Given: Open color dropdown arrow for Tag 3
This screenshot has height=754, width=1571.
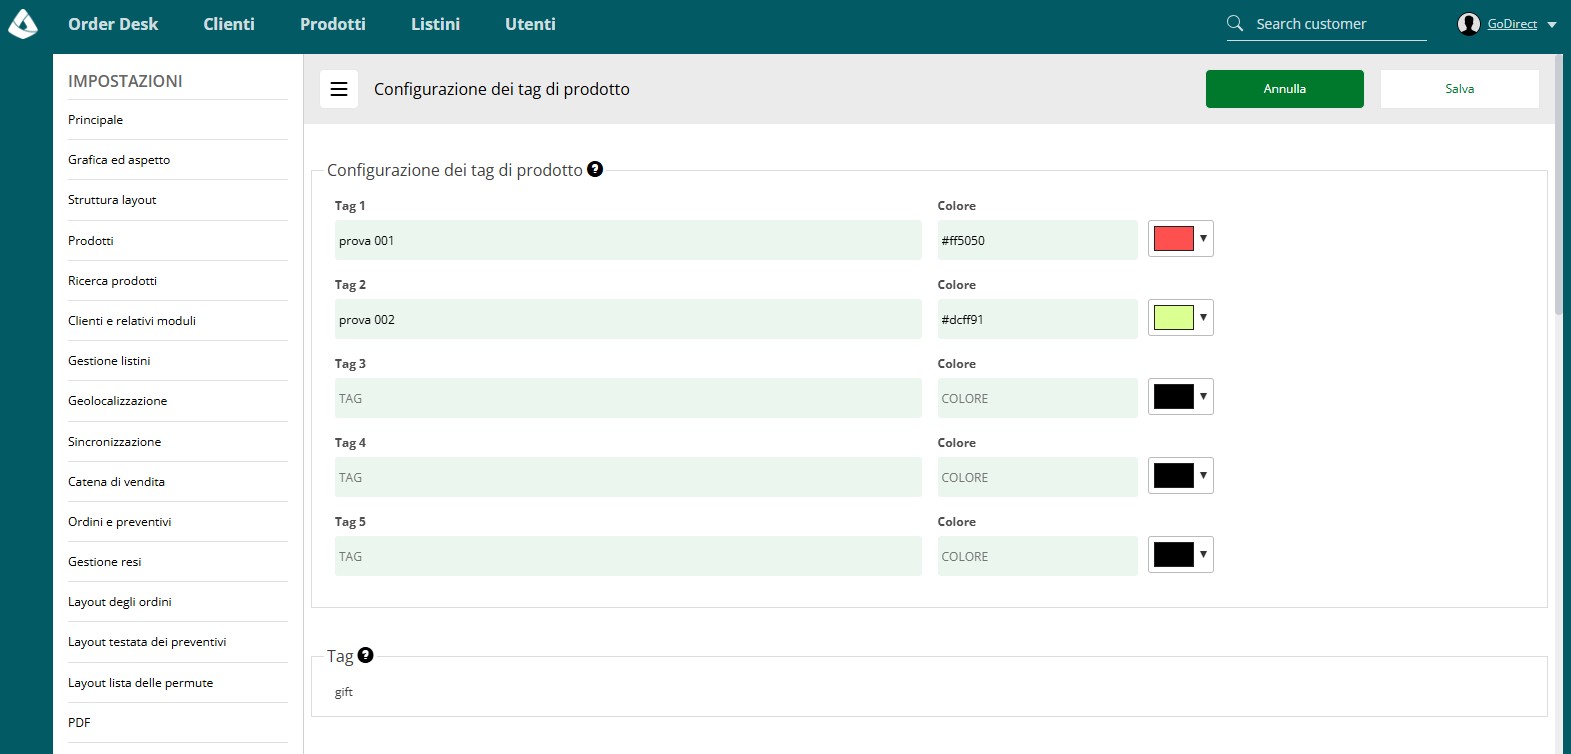Looking at the screenshot, I should 1203,396.
